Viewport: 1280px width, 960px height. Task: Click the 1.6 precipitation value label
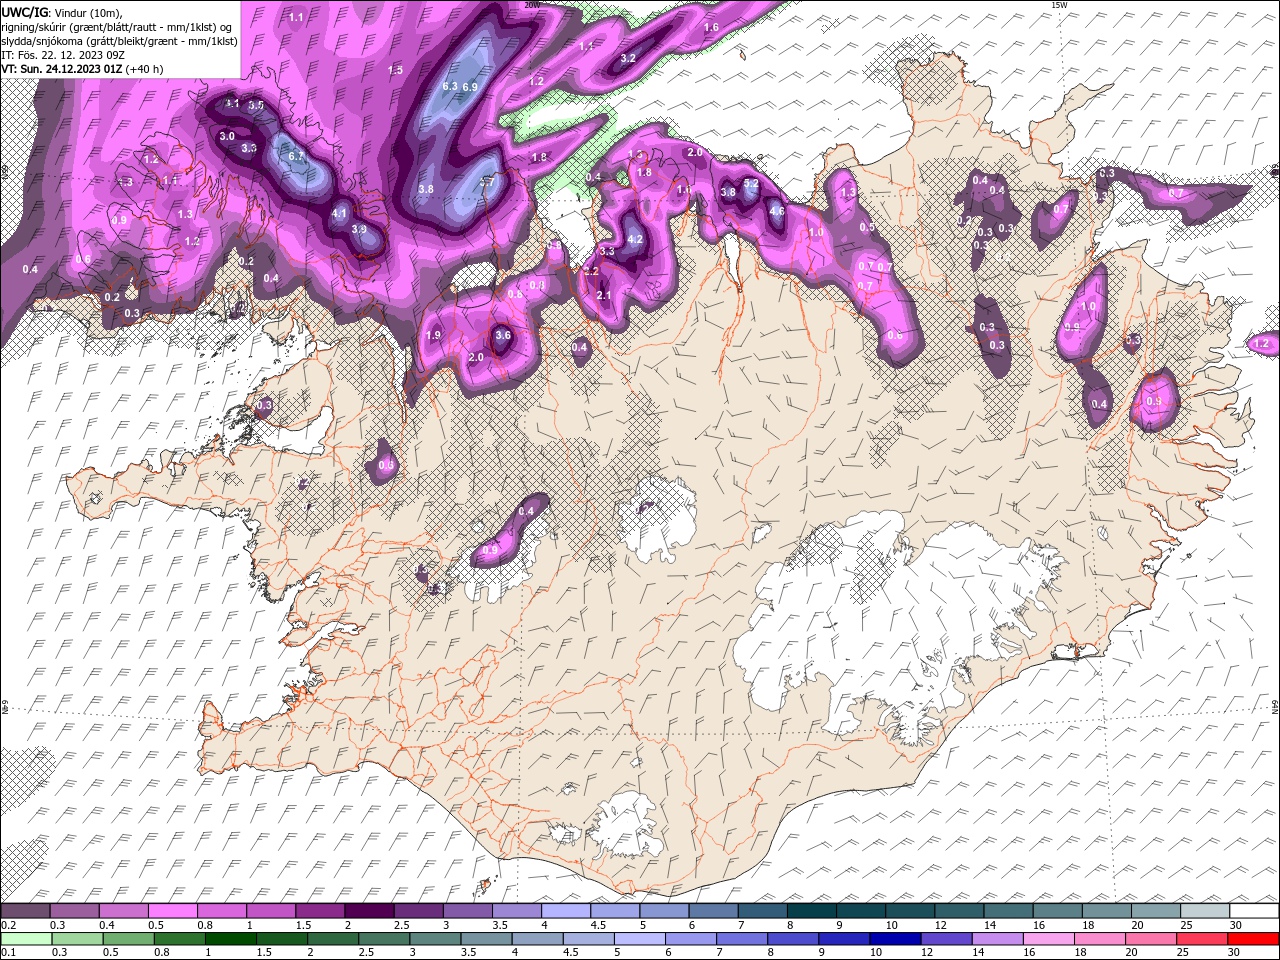pos(712,27)
